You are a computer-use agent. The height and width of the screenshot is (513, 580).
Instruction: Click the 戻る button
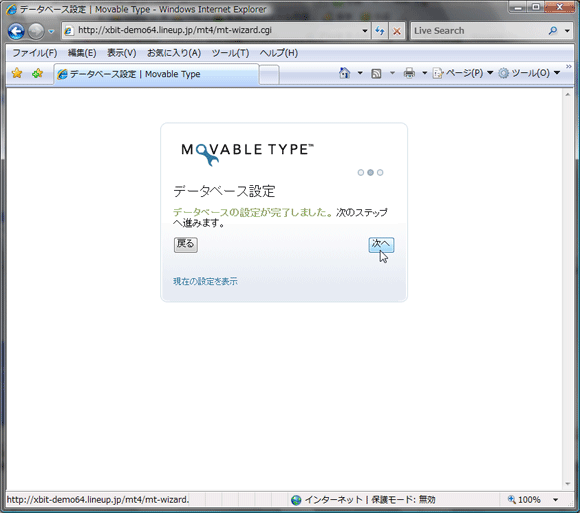pos(186,244)
